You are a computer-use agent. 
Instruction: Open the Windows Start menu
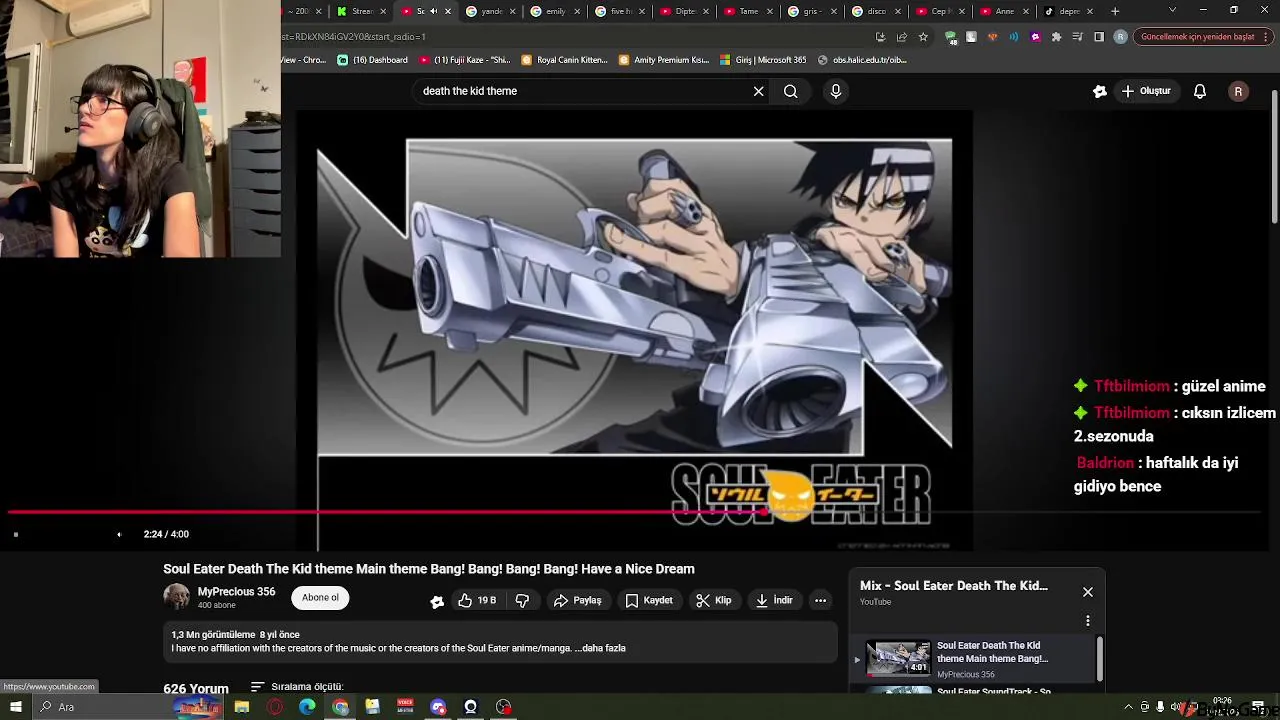coord(16,707)
